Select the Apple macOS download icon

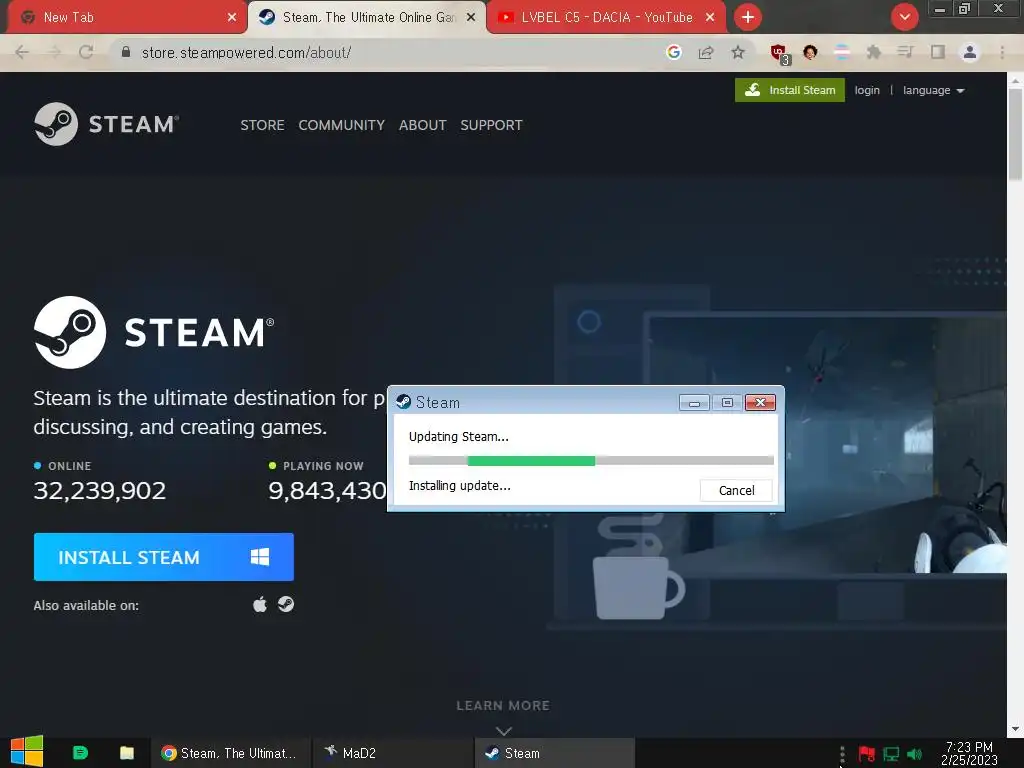pyautogui.click(x=260, y=605)
